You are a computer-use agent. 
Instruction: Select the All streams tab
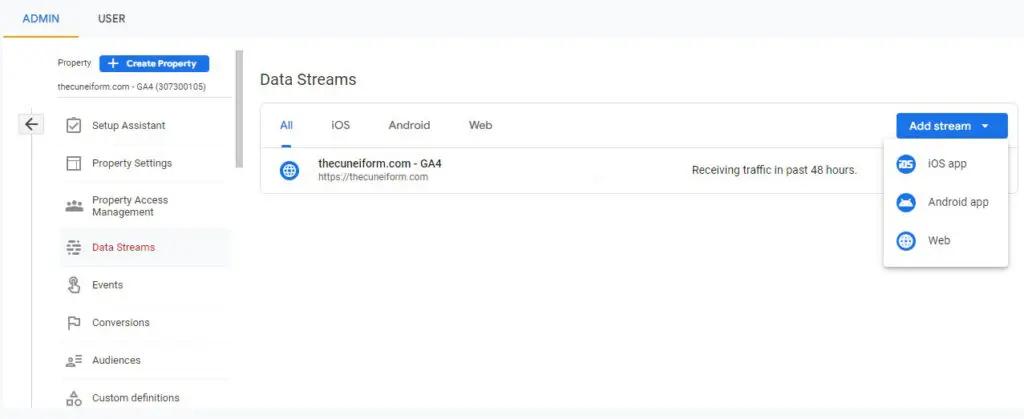[x=286, y=125]
